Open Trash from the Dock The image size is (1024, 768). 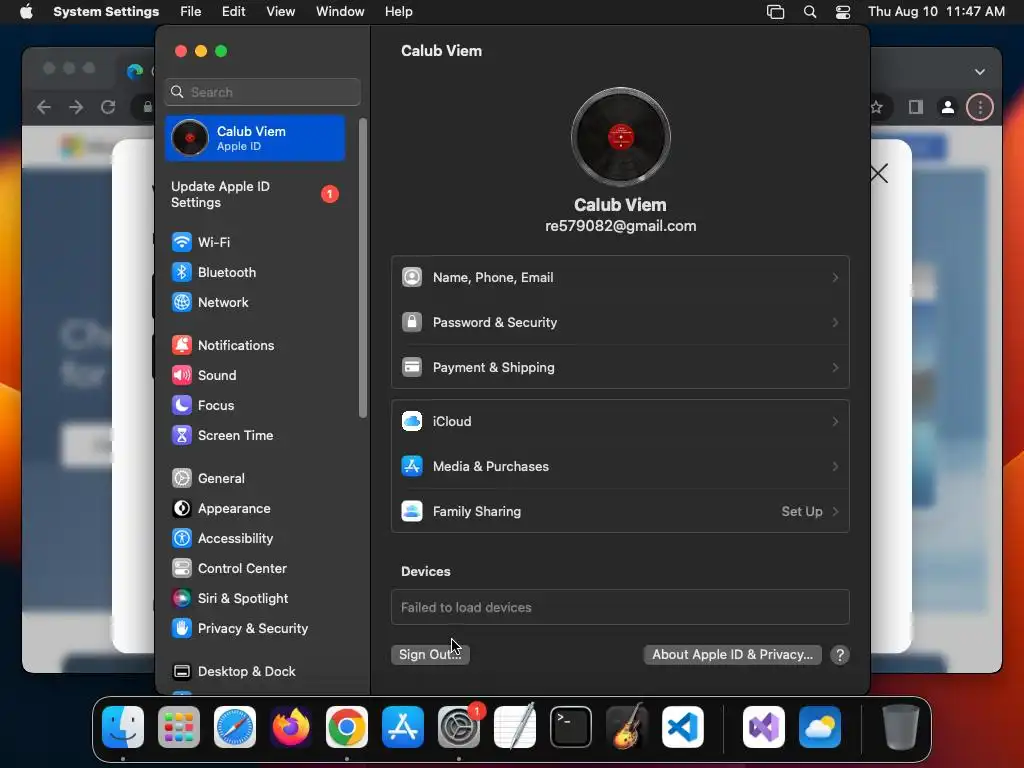(x=901, y=727)
